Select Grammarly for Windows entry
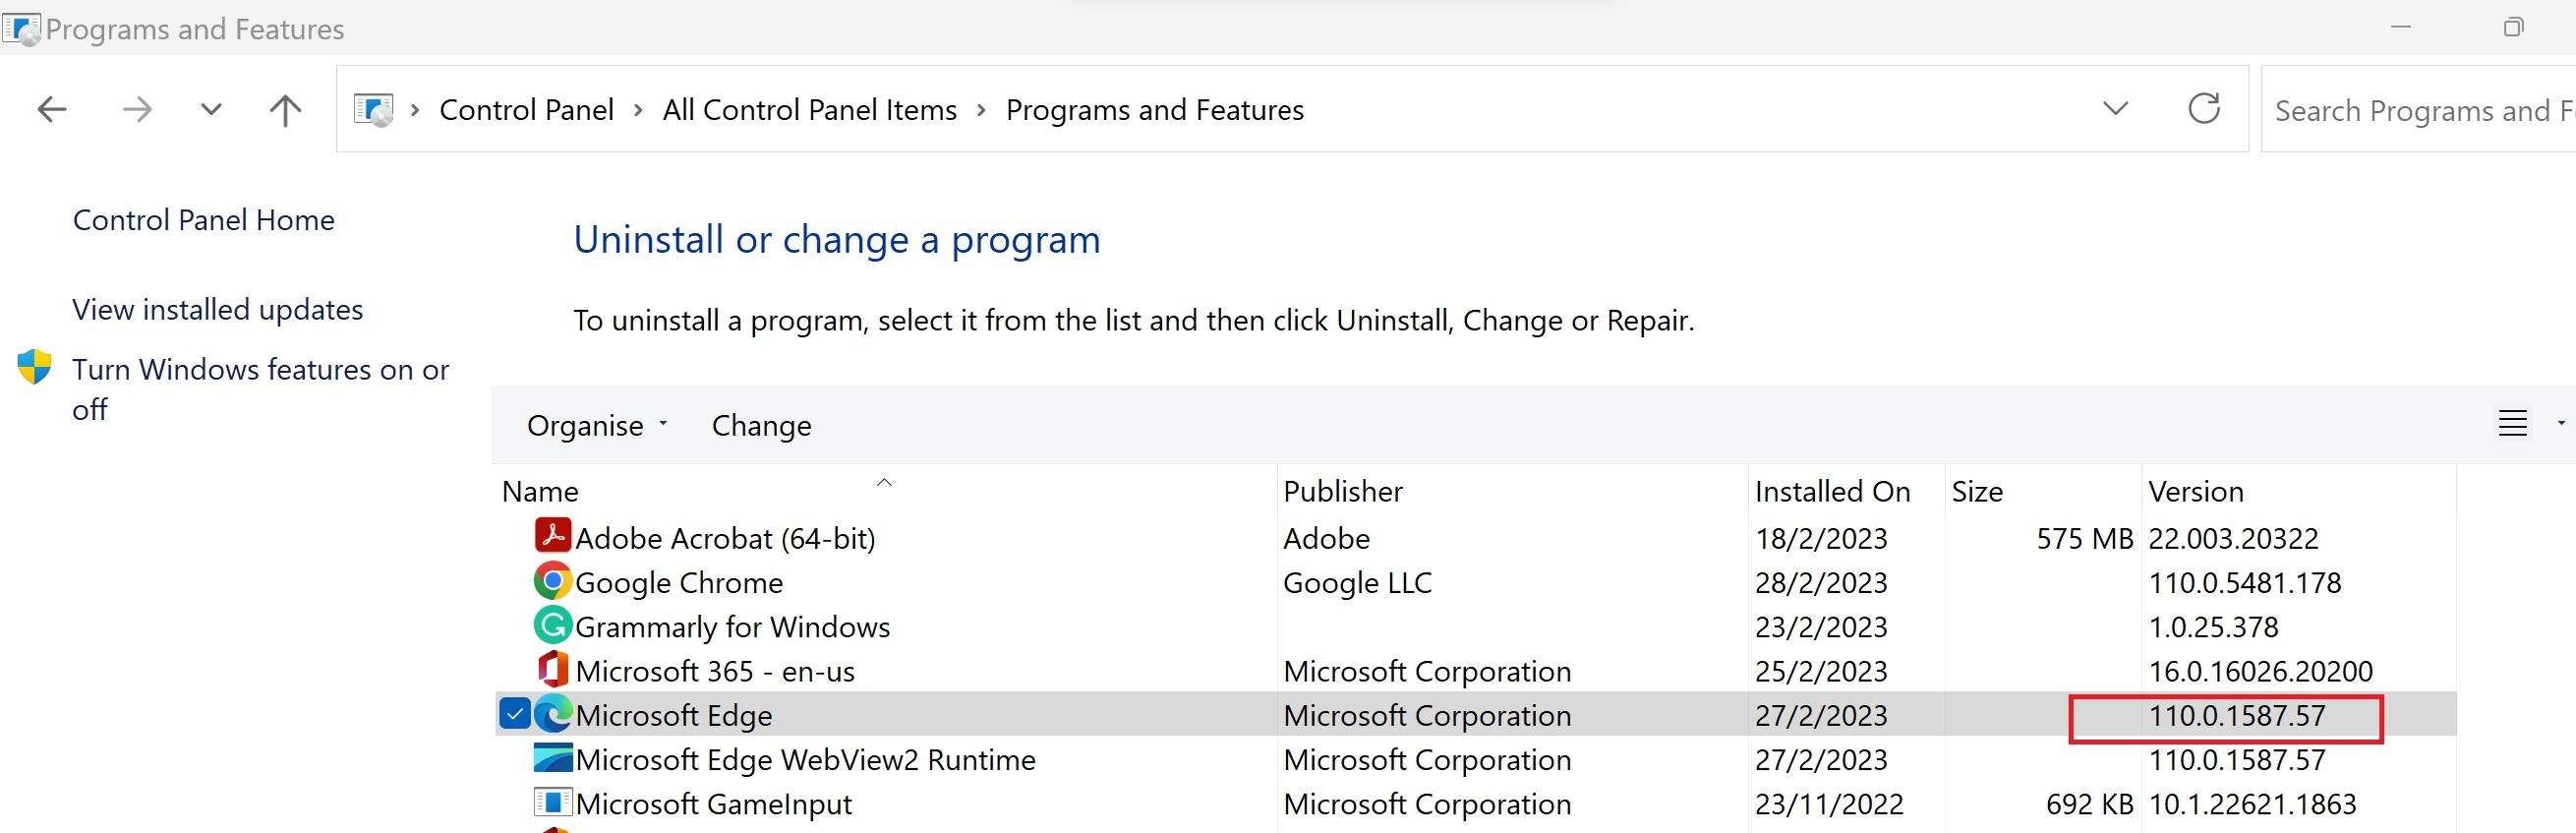The image size is (2576, 833). coord(733,627)
